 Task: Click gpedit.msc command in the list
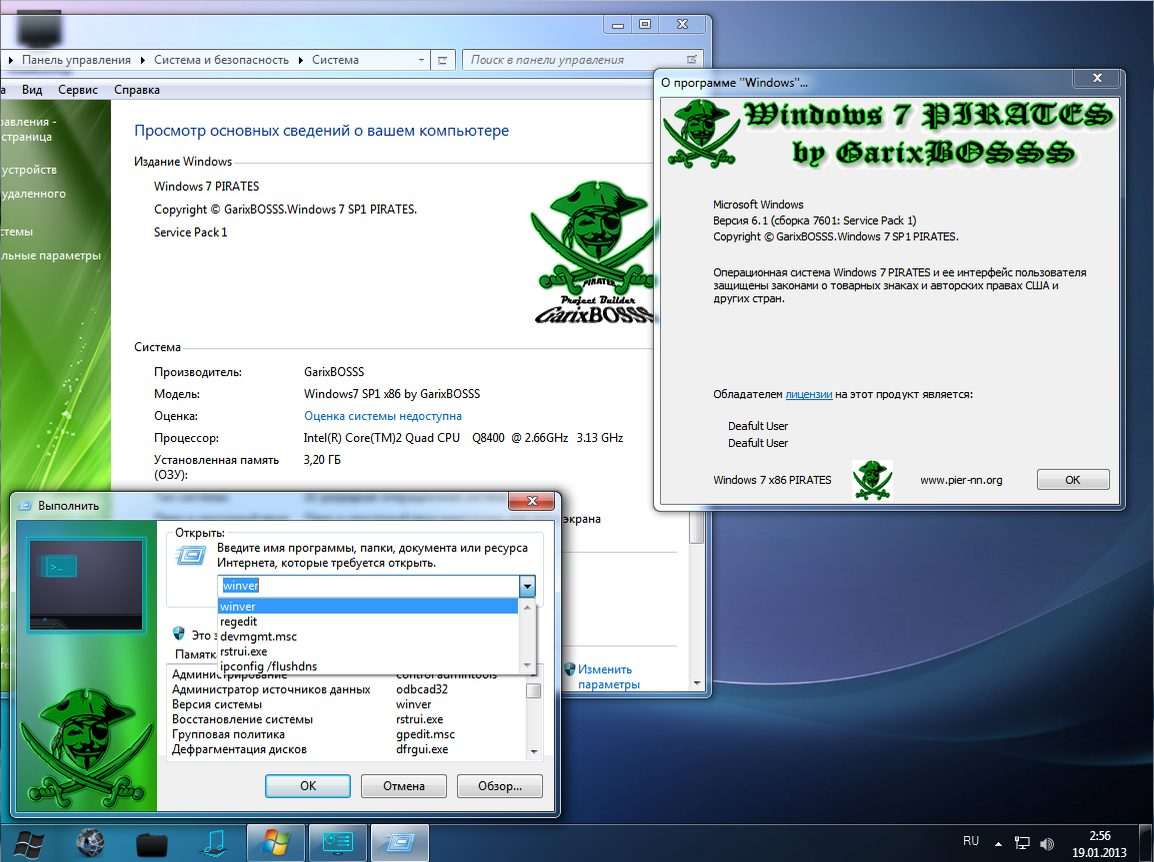[425, 735]
